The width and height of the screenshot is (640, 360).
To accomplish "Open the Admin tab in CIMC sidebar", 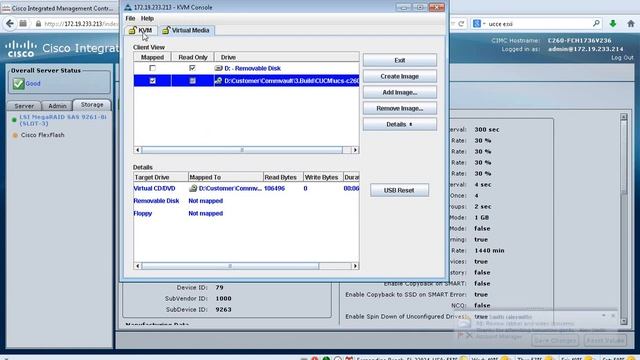I will (57, 106).
